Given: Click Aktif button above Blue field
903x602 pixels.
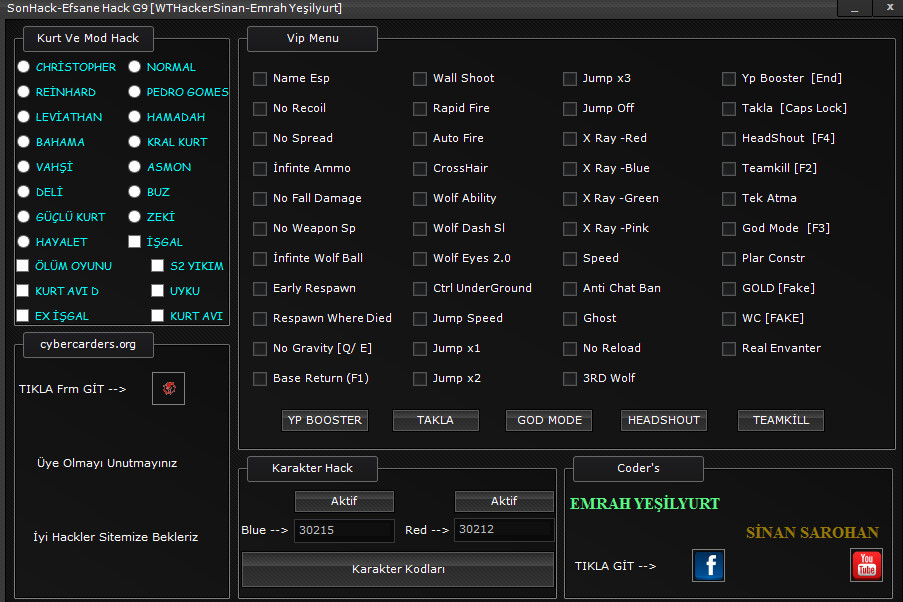Looking at the screenshot, I should [x=344, y=501].
